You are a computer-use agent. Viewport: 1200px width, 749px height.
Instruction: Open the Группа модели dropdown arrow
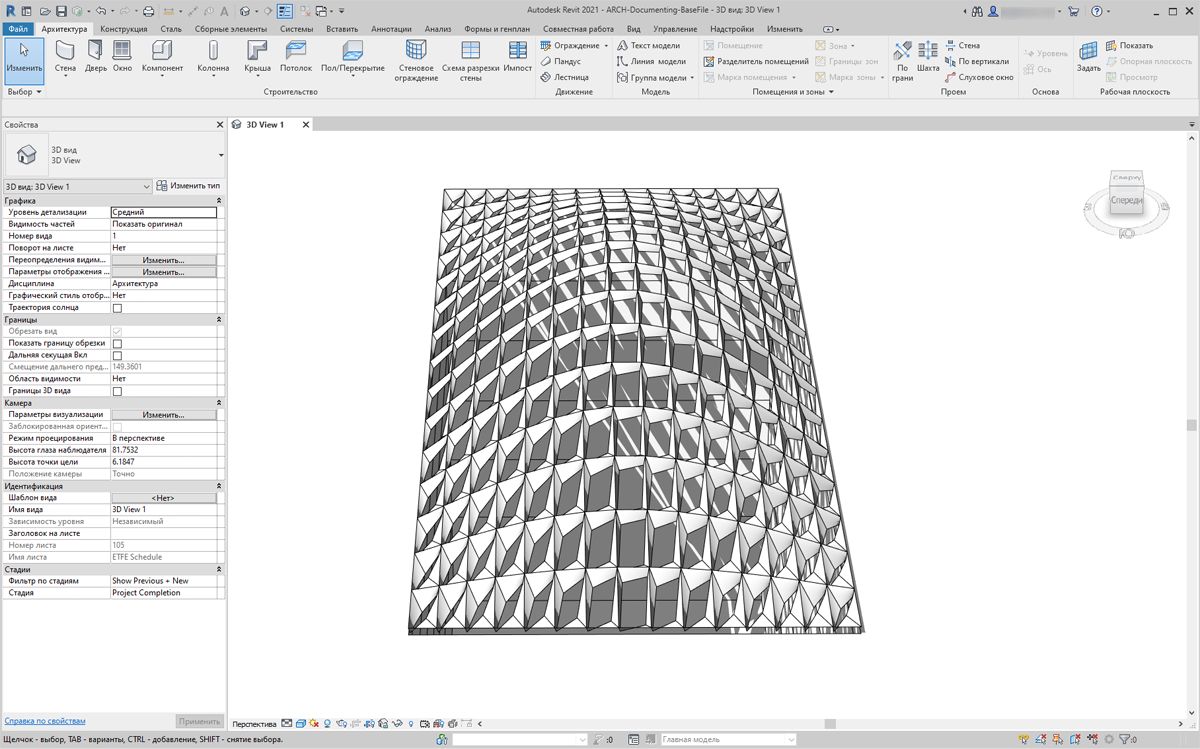[692, 77]
